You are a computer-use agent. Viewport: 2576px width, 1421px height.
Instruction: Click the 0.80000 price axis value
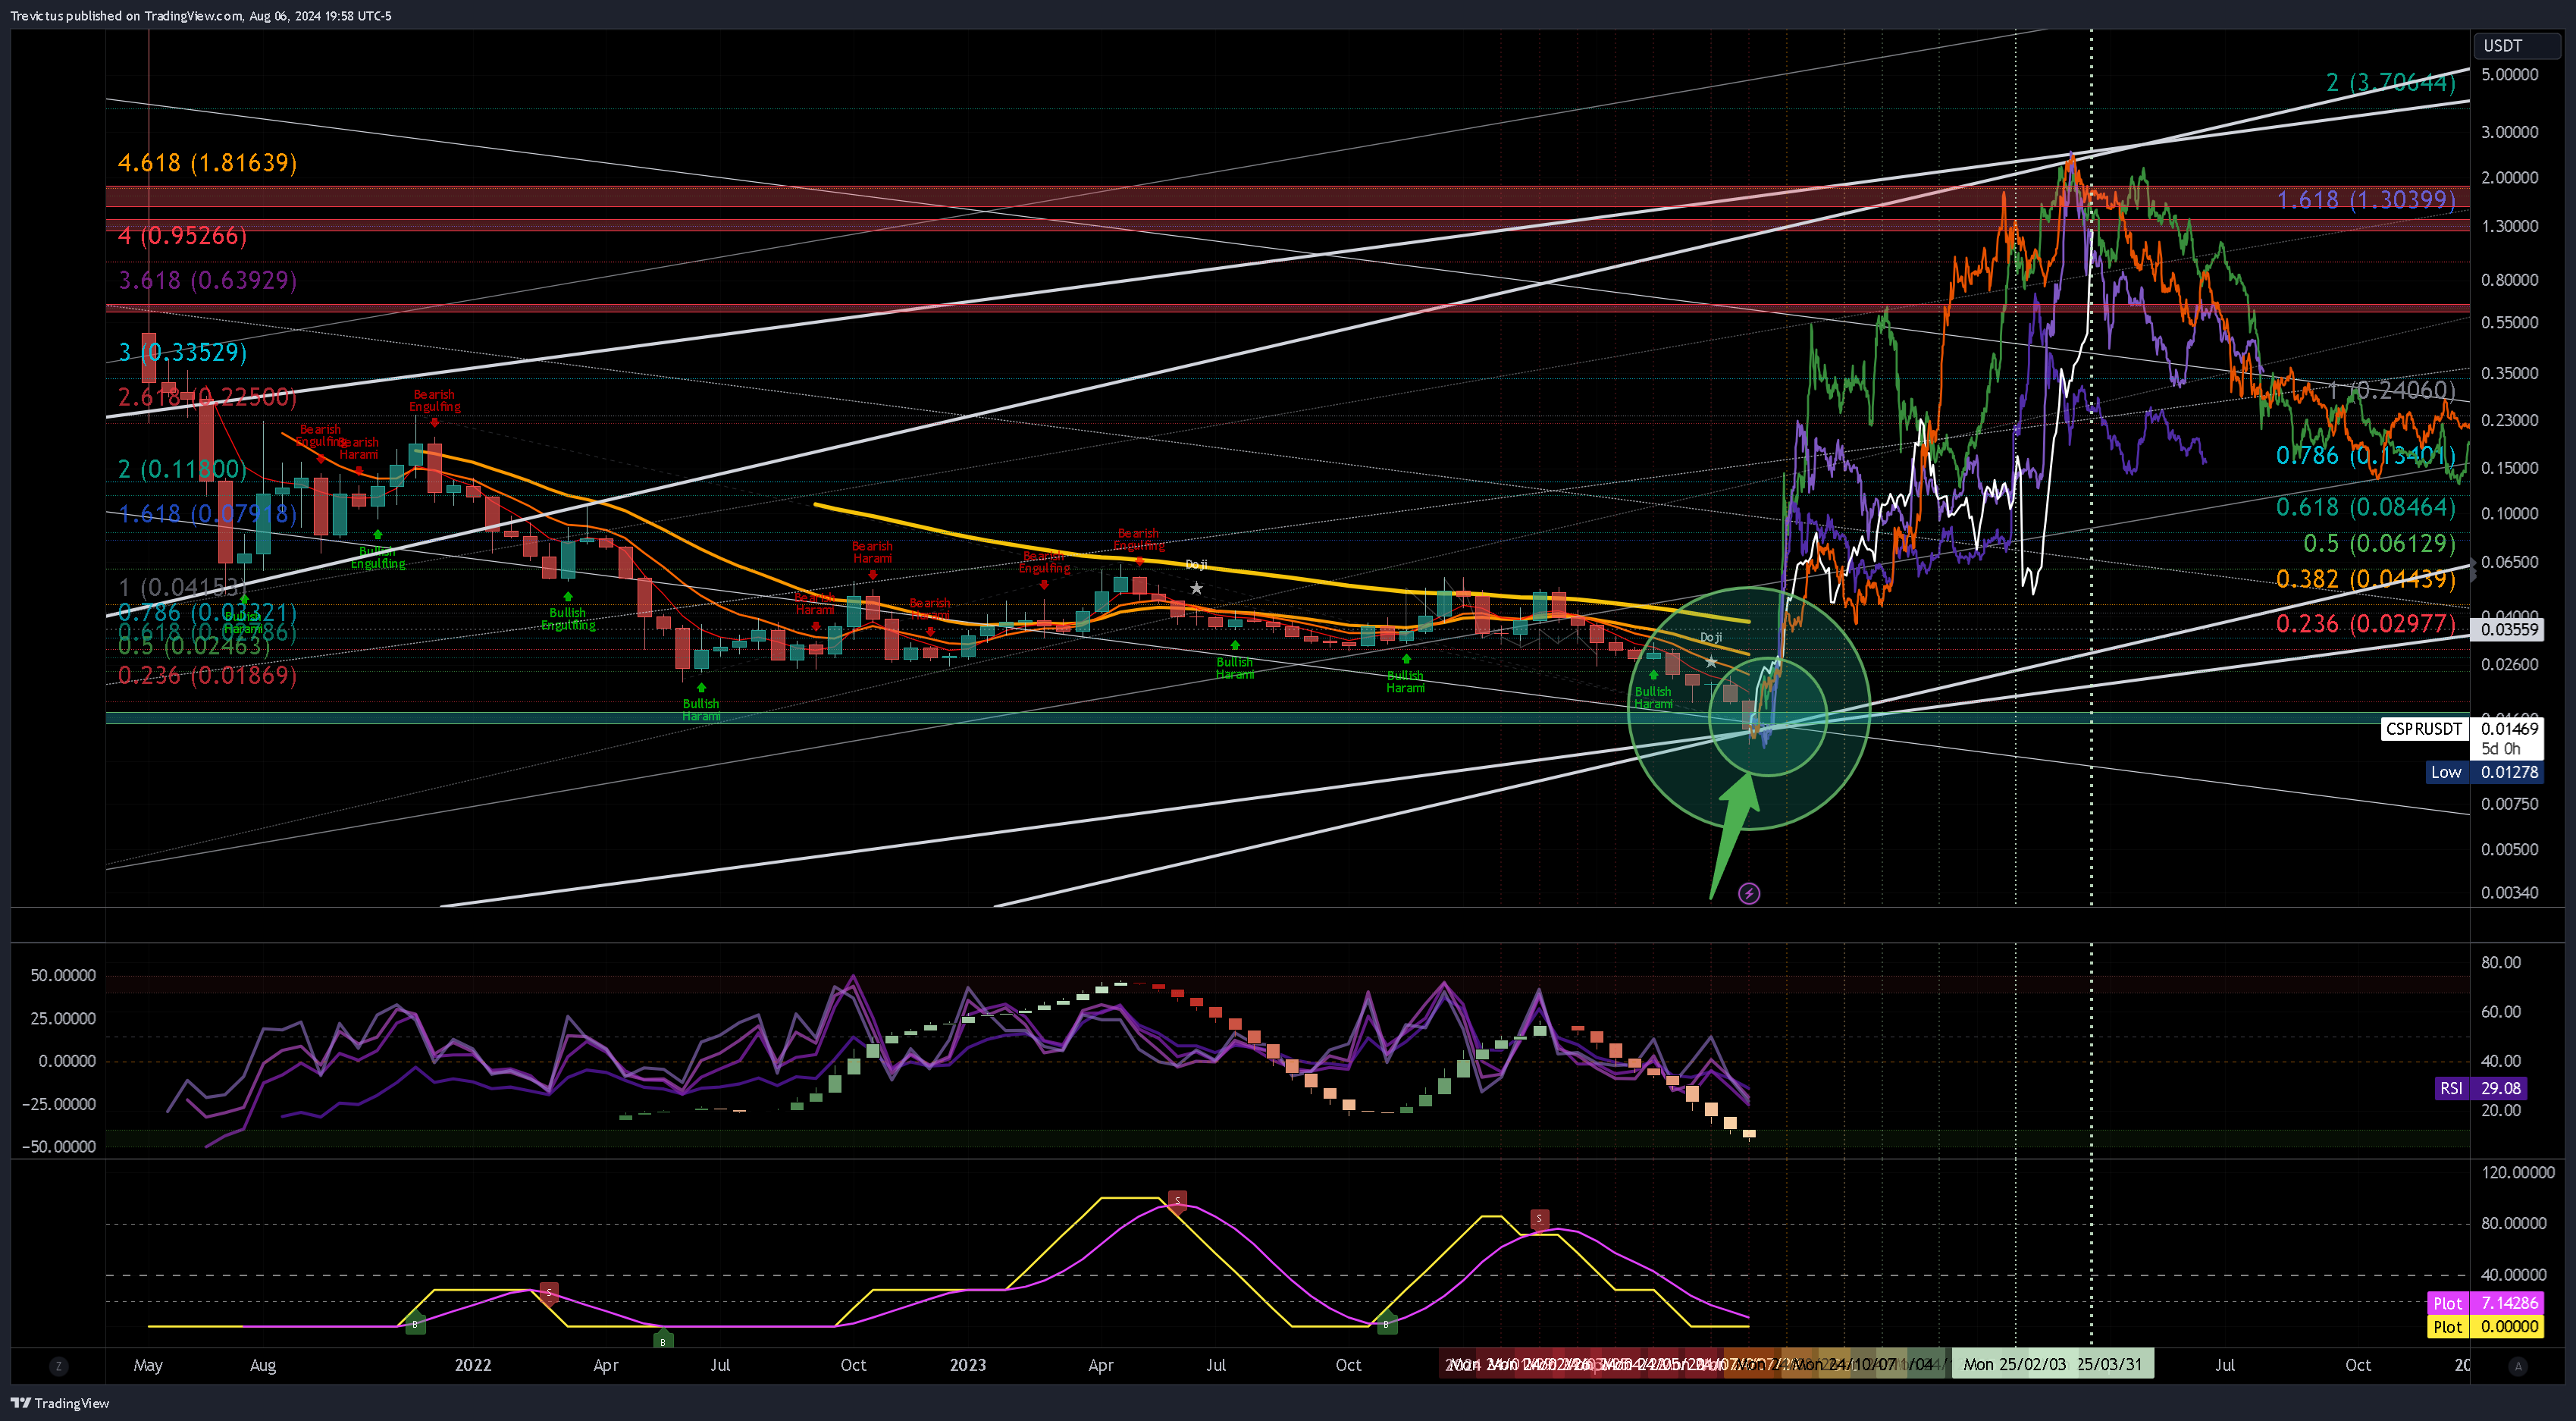point(2509,280)
